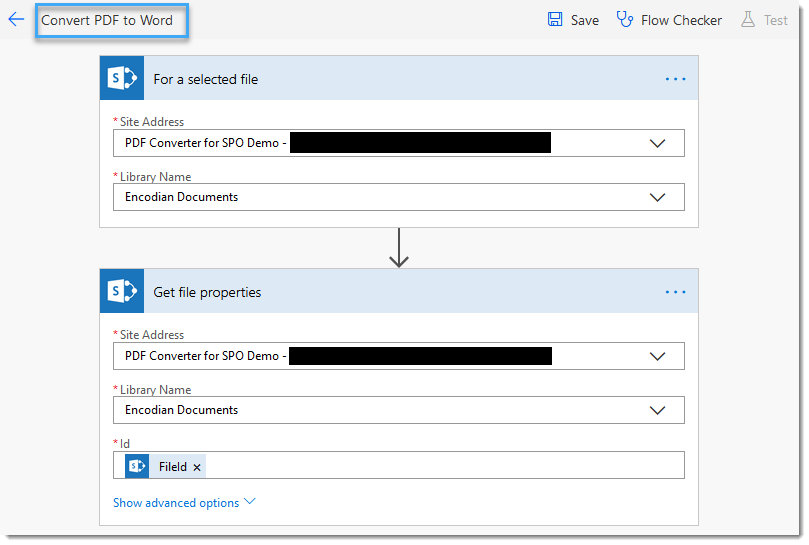
Task: Click Encodian Documents text in Get file properties
Action: [181, 410]
